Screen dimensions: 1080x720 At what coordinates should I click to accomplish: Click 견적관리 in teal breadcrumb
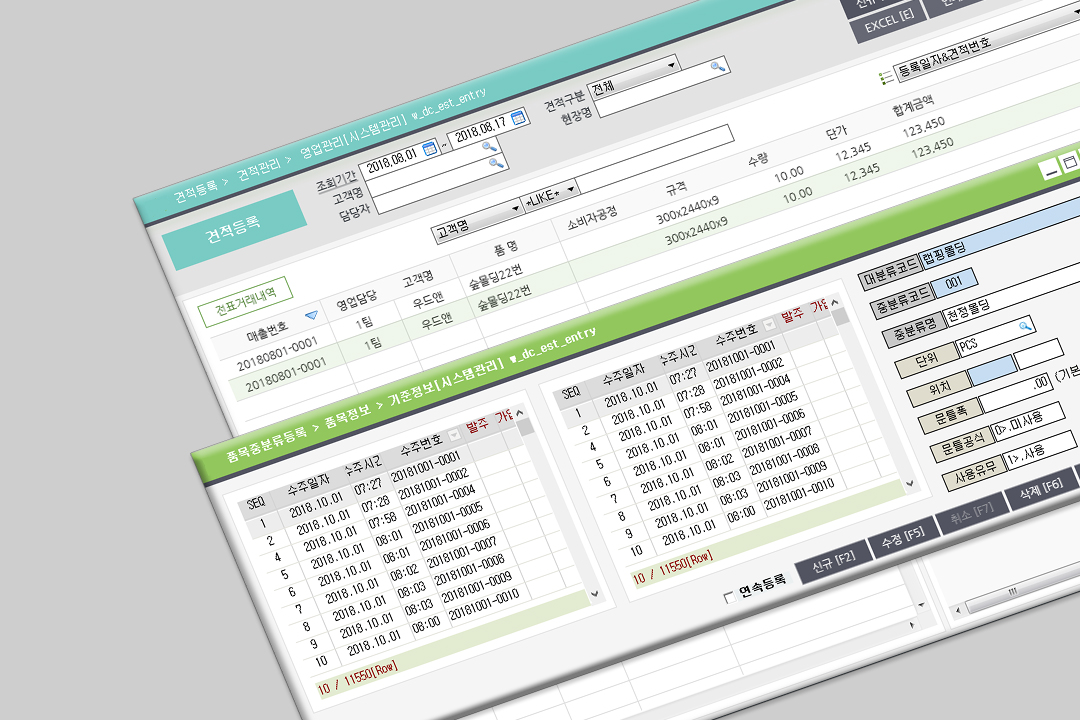259,169
